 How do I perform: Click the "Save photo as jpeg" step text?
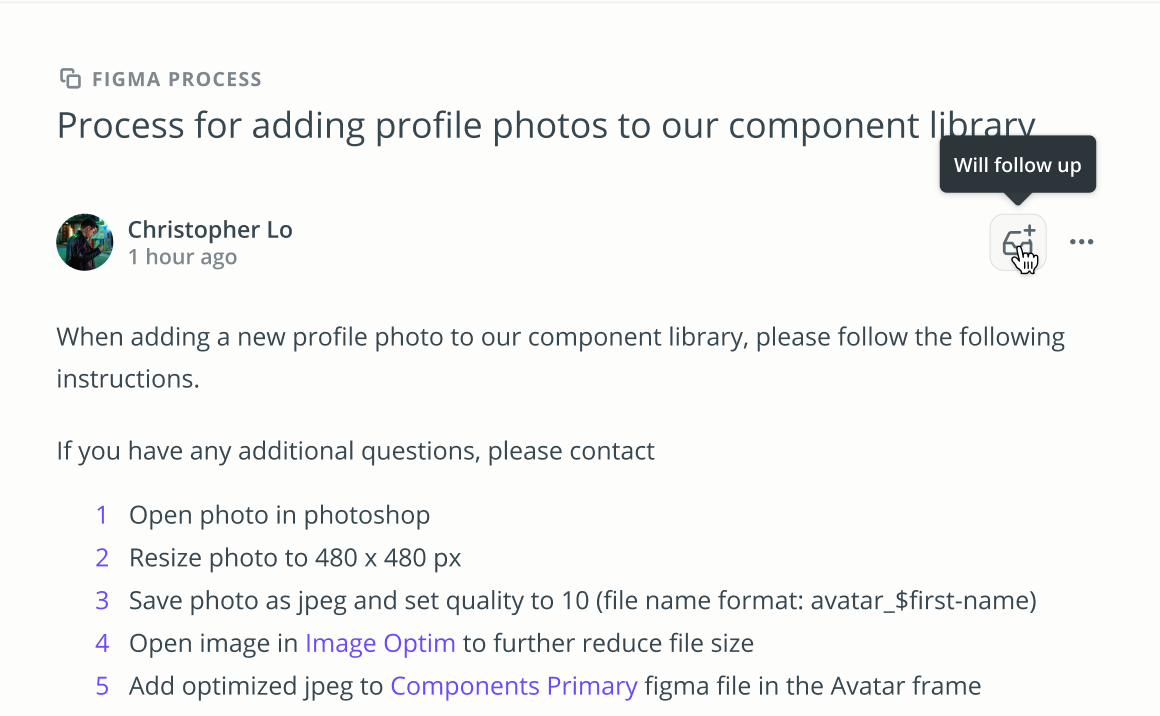coord(582,600)
